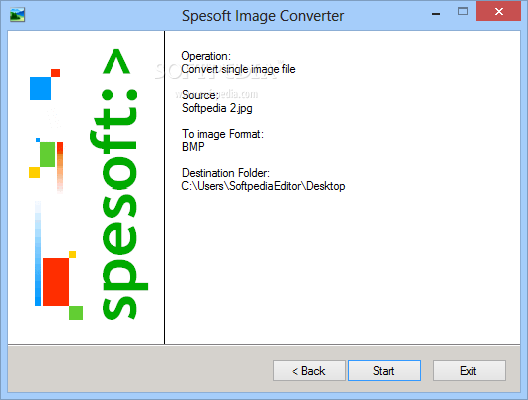528x400 pixels.
Task: Close the window with the red X
Action: coord(498,11)
